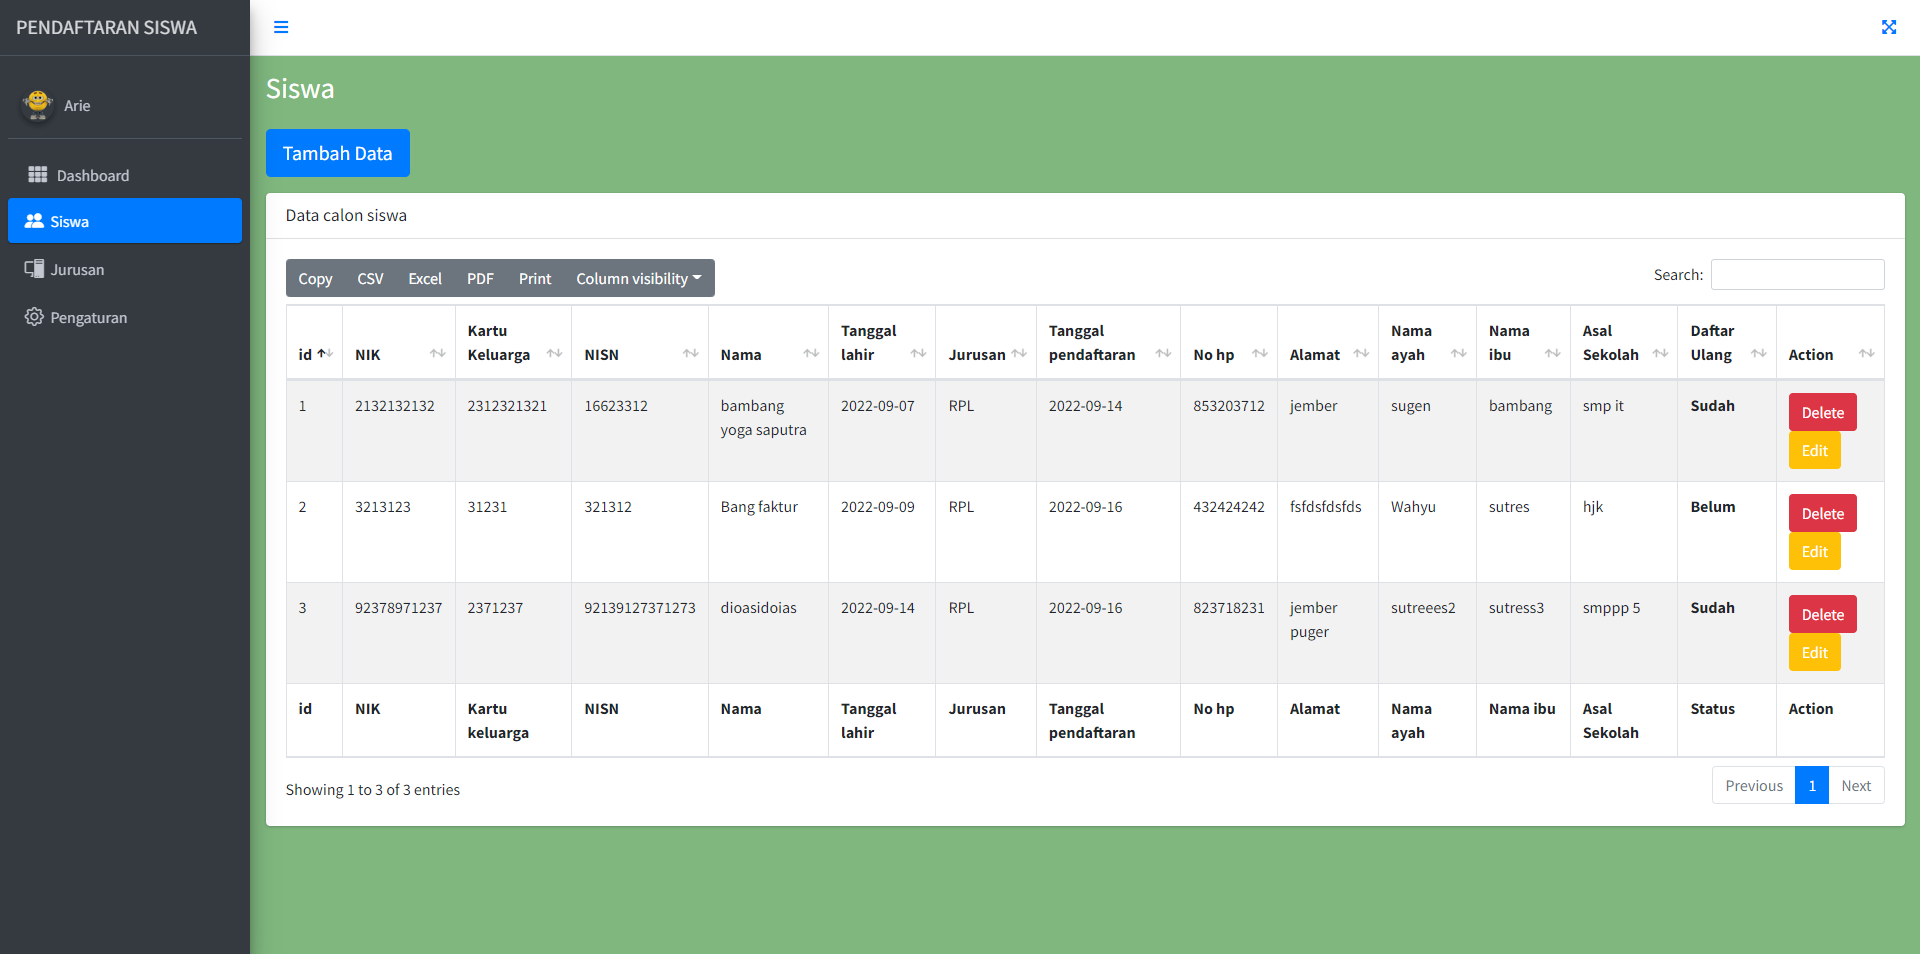This screenshot has height=954, width=1920.
Task: Open the Column visibility dropdown
Action: coord(638,278)
